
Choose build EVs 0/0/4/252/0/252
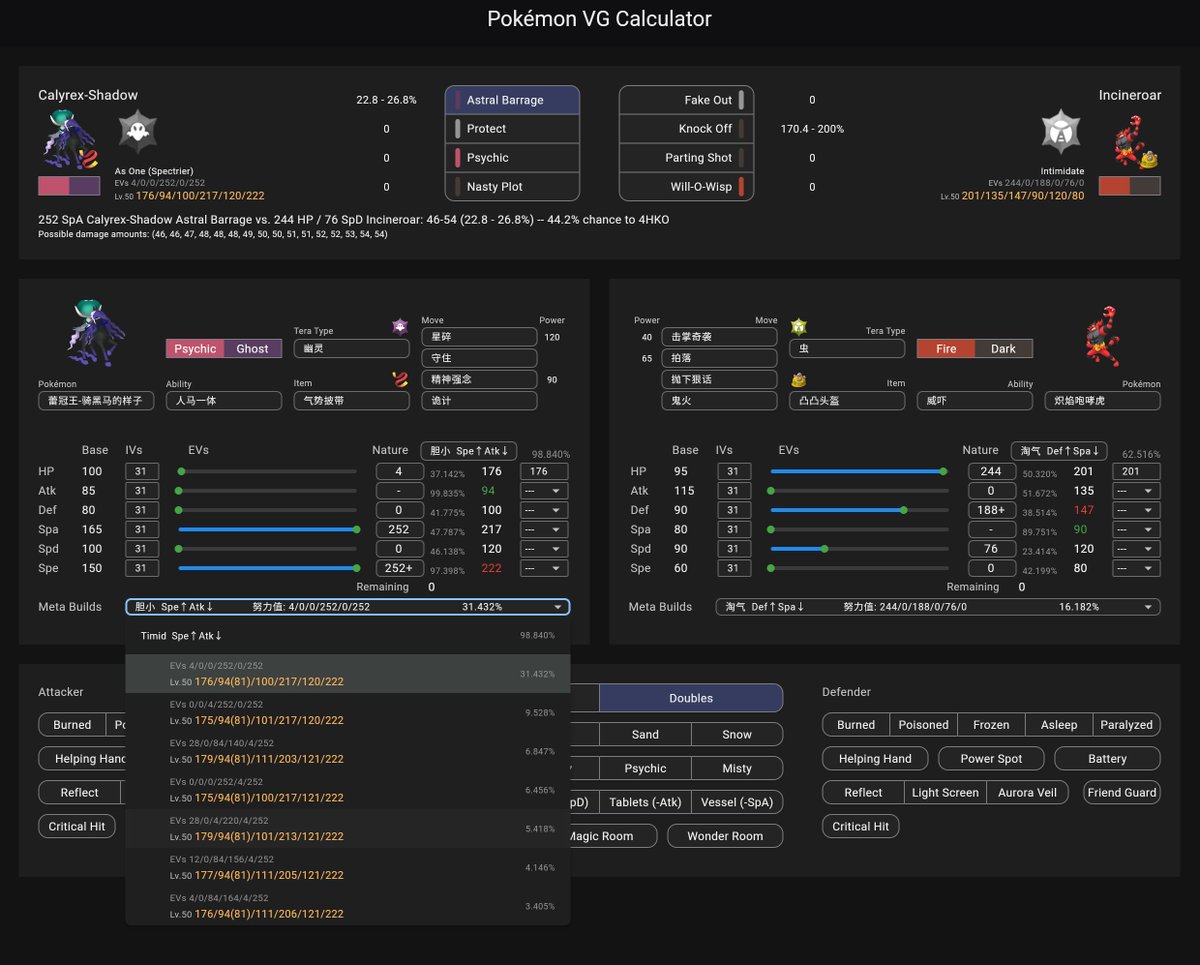point(348,713)
